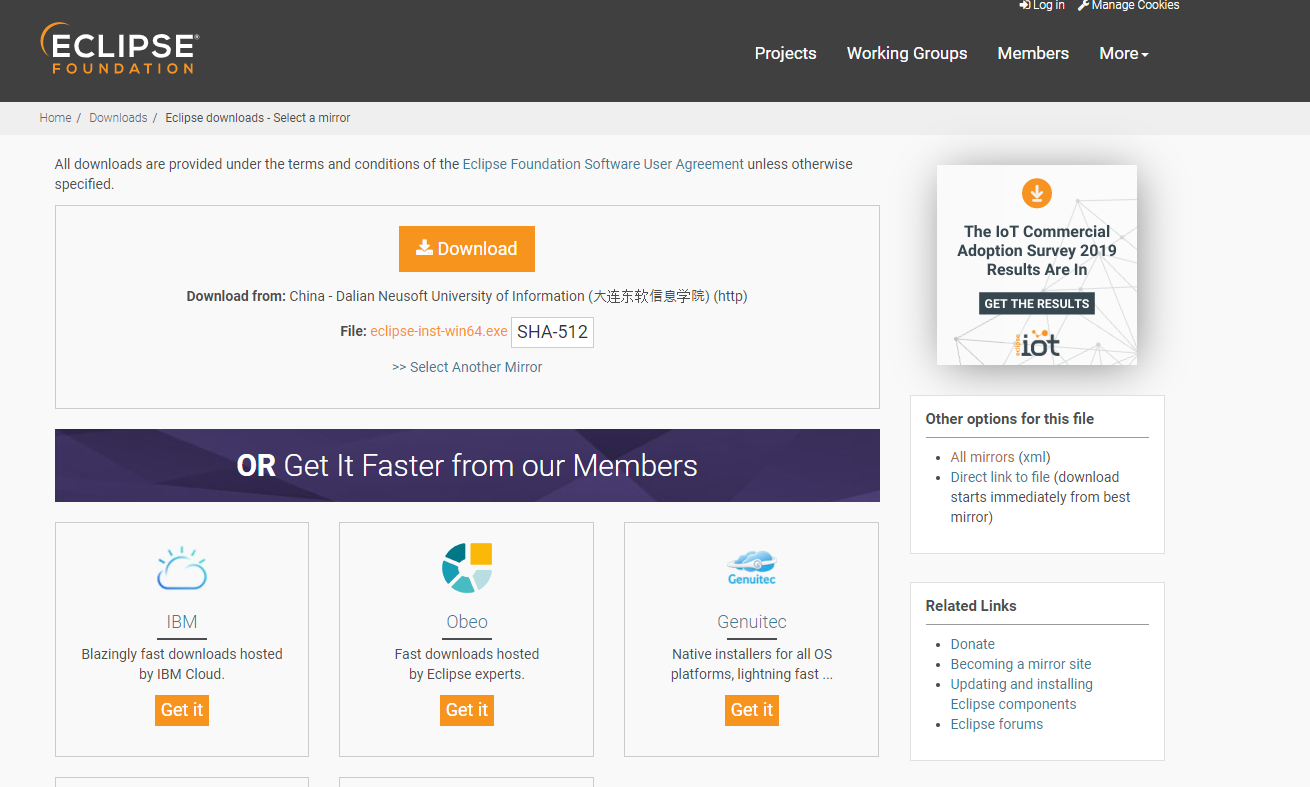1310x787 pixels.
Task: Go to Home breadcrumb
Action: point(55,118)
